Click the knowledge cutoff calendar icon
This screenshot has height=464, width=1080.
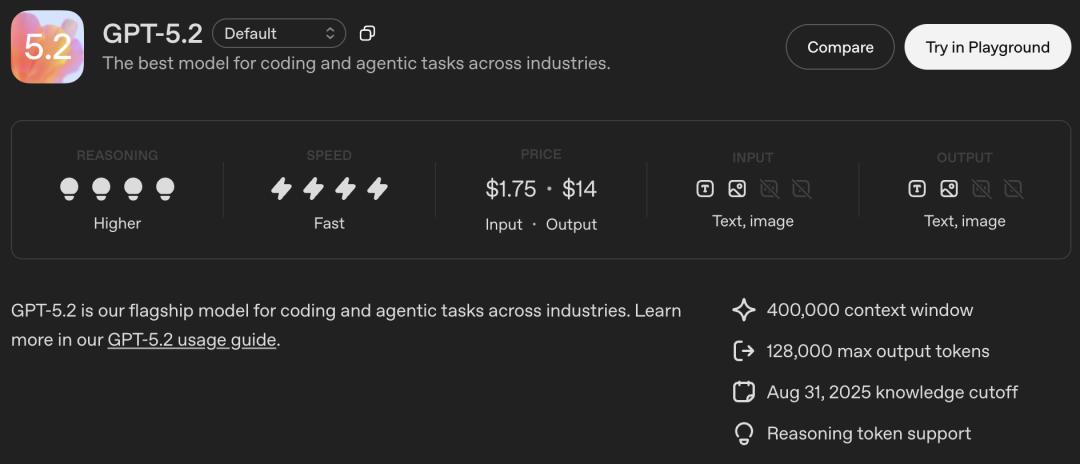pyautogui.click(x=743, y=392)
